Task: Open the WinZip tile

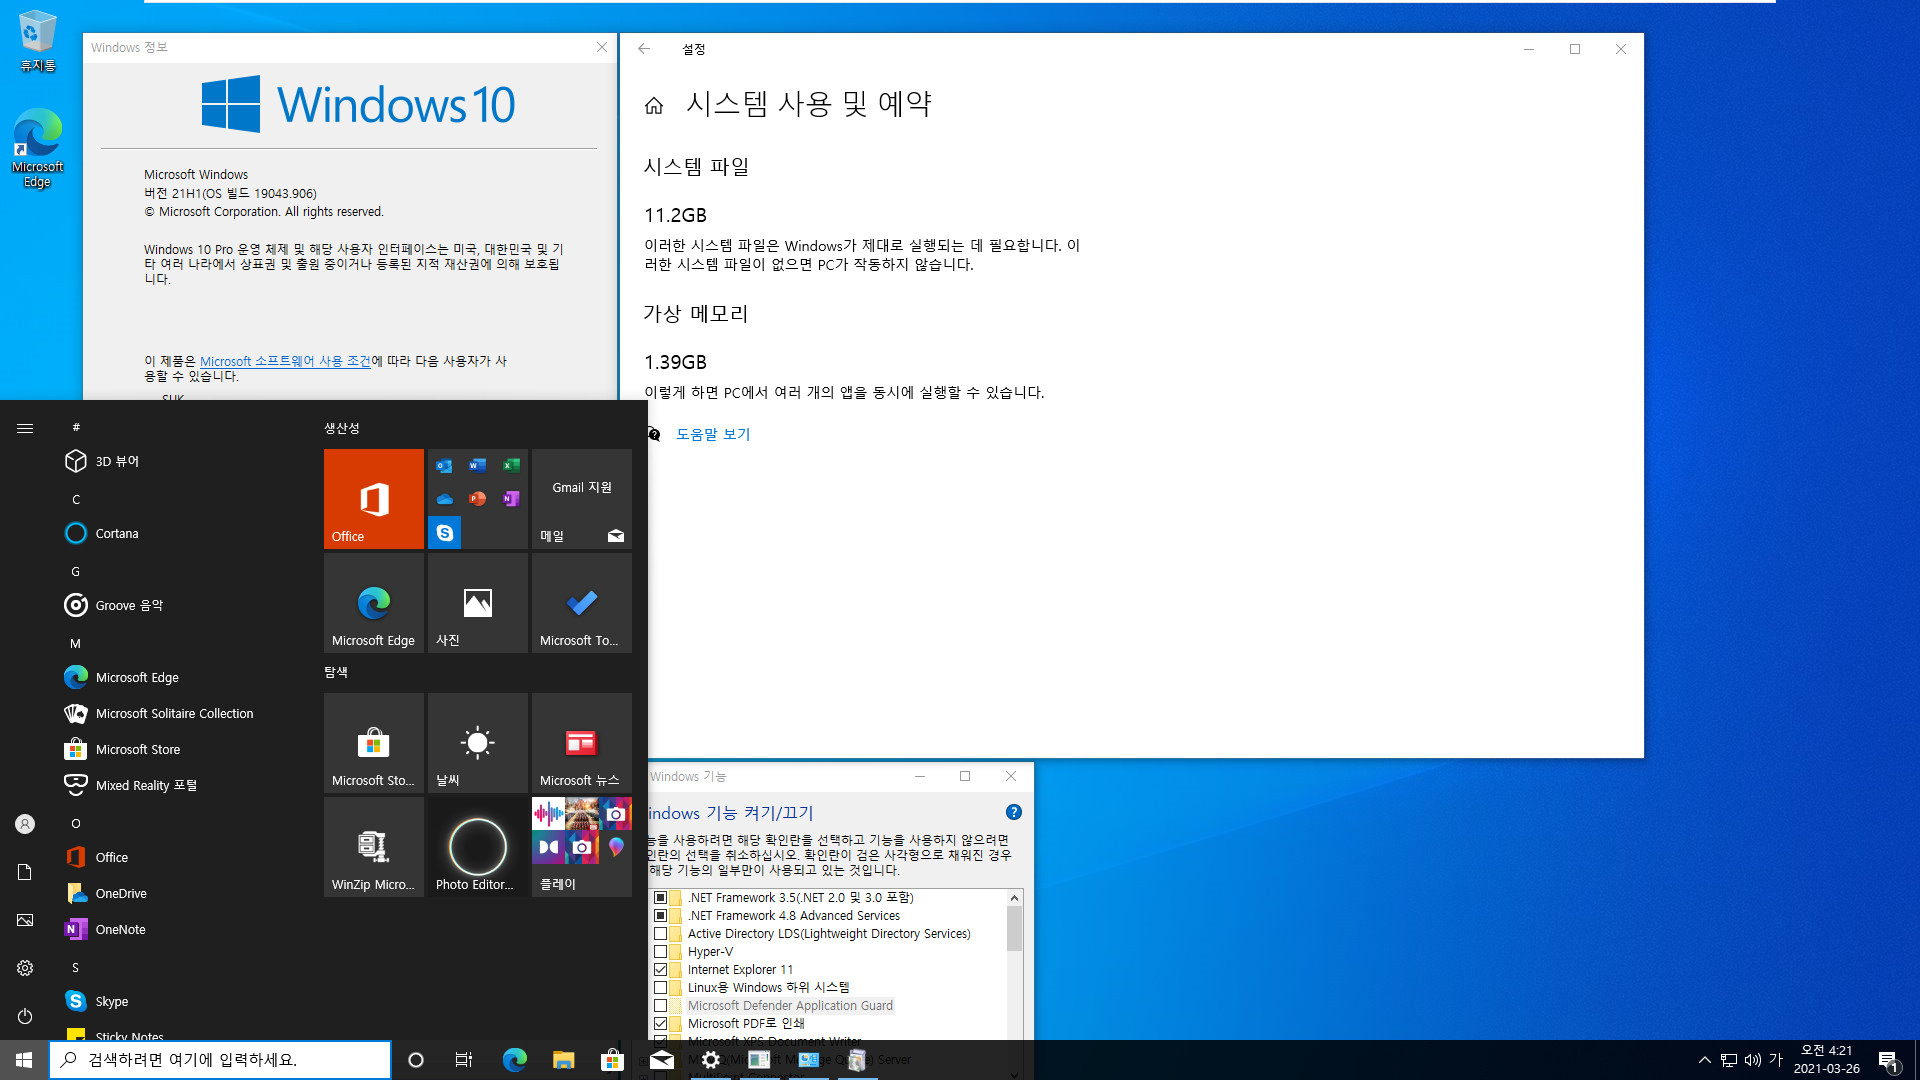Action: point(374,846)
